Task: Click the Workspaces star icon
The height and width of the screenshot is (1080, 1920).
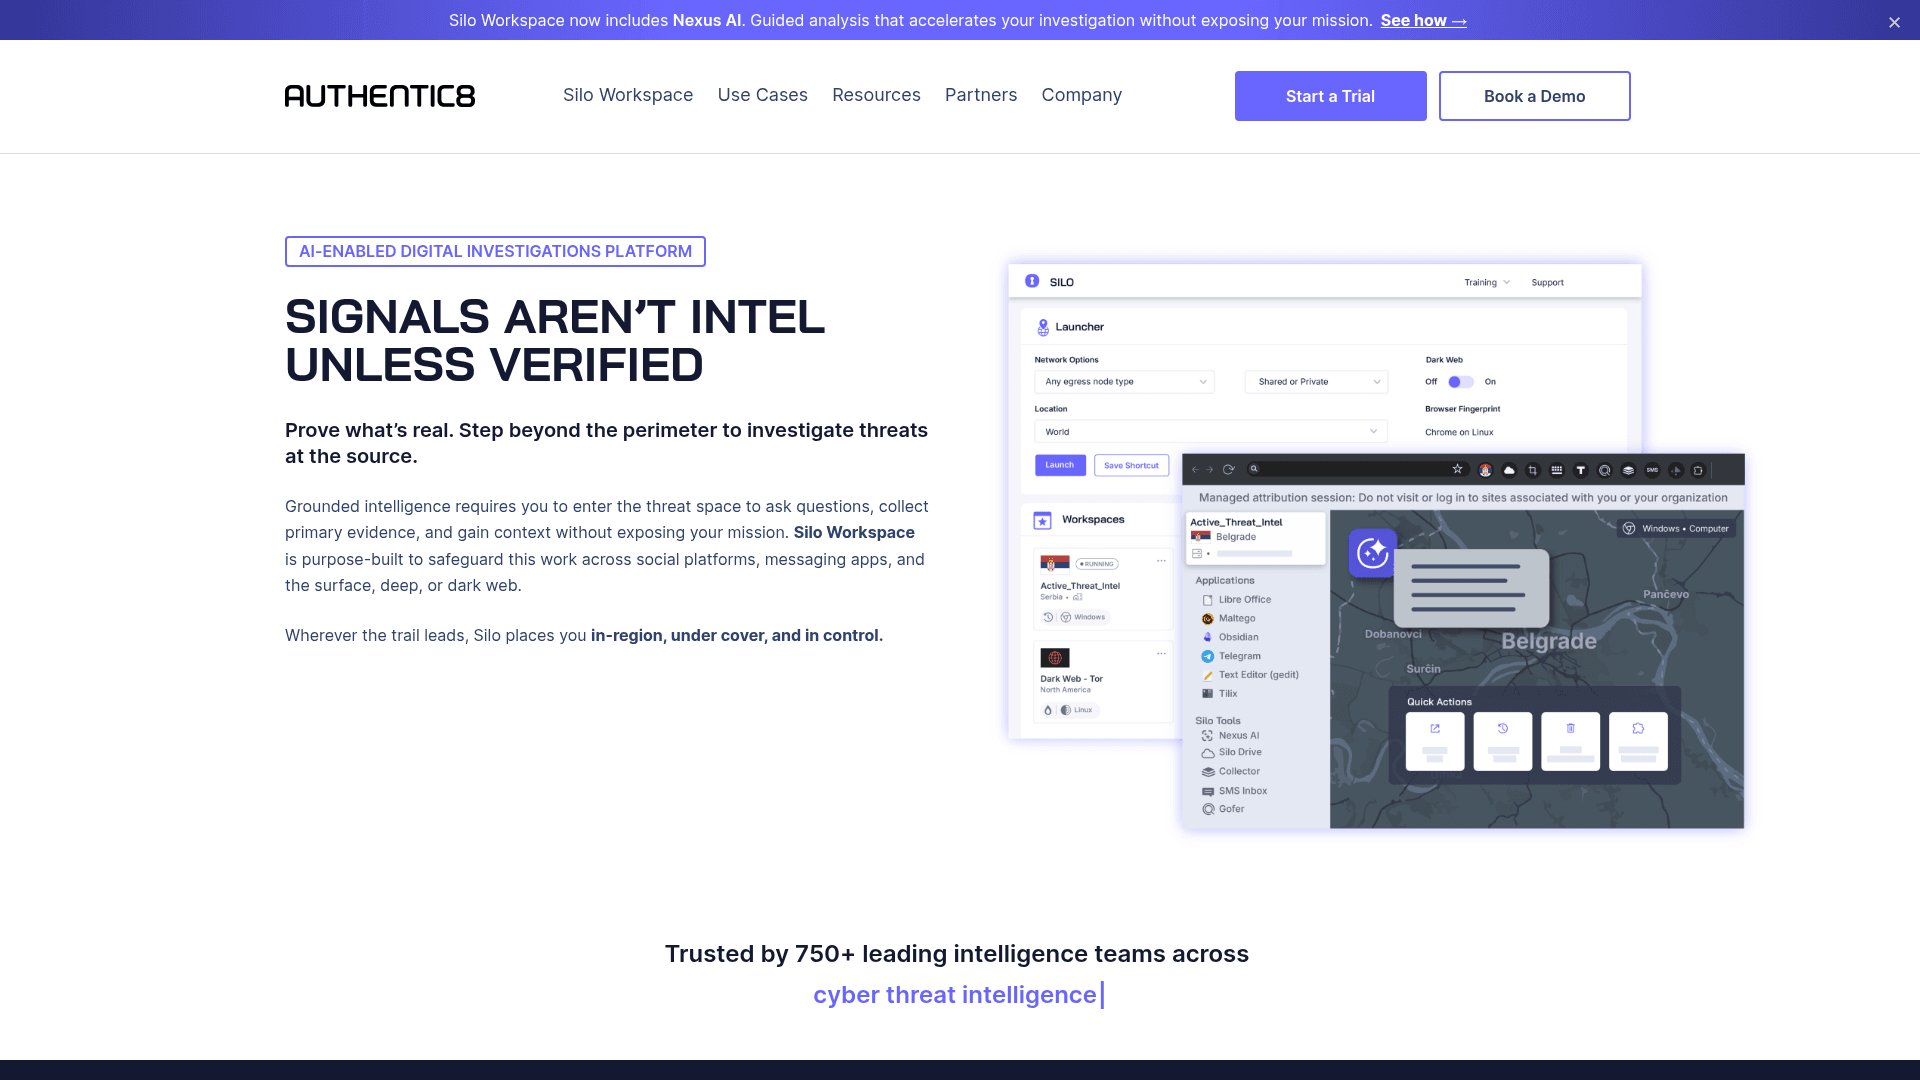Action: pos(1042,520)
